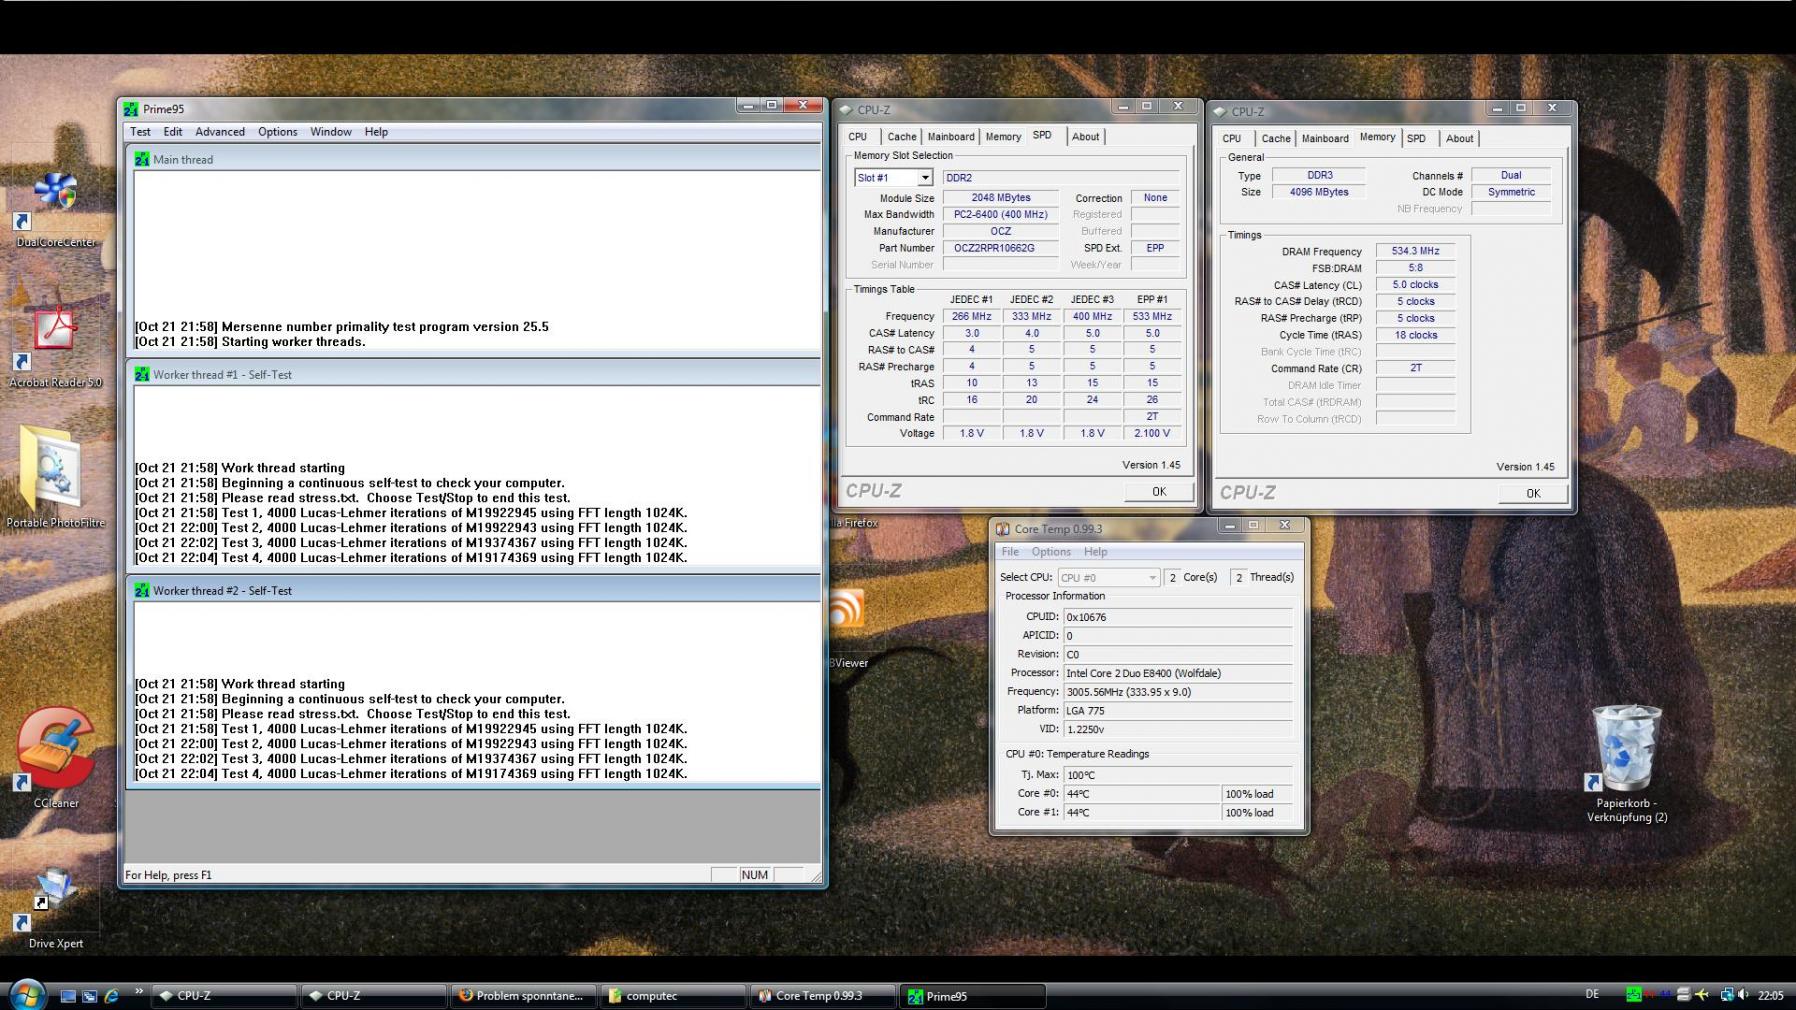Click the Main thread window icon
The image size is (1796, 1010).
point(142,159)
